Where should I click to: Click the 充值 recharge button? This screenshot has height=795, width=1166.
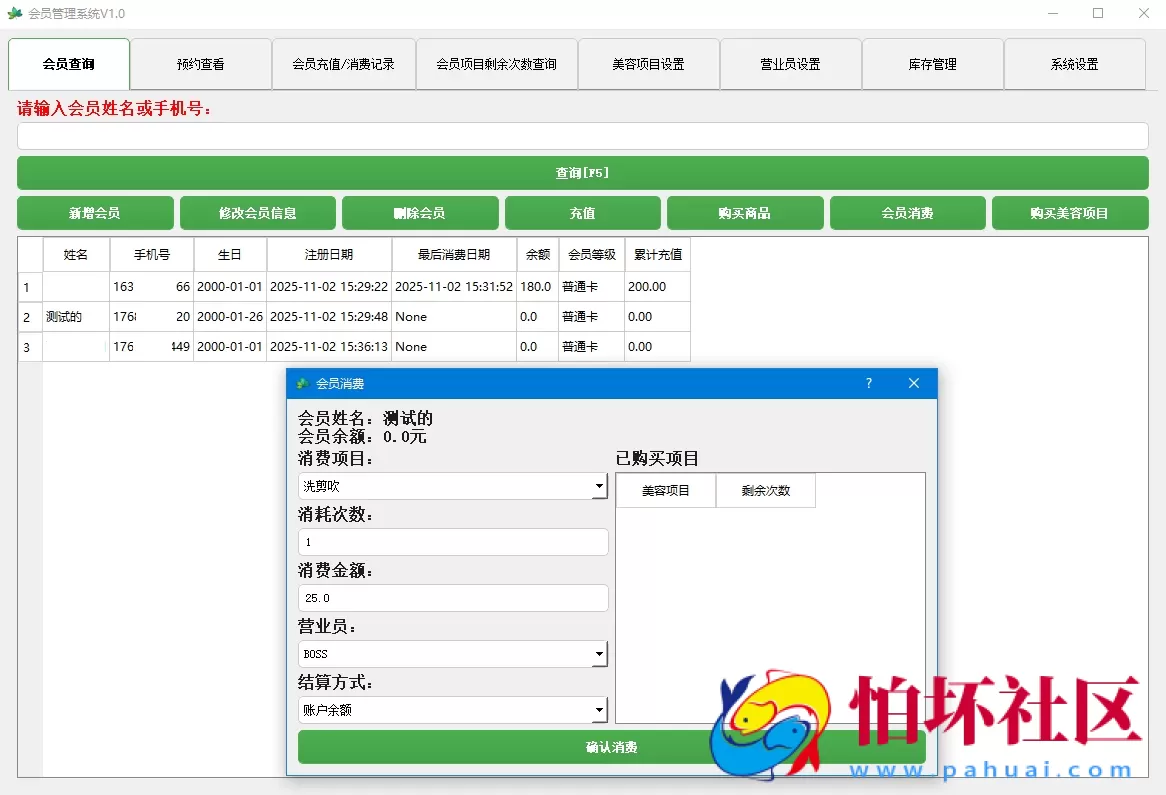[x=583, y=212]
